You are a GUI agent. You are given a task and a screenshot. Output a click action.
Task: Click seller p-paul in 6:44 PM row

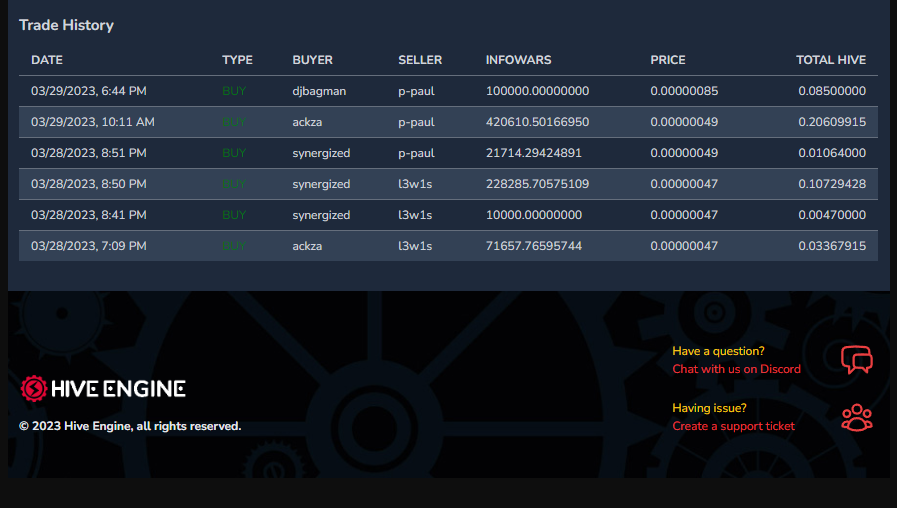pos(416,91)
